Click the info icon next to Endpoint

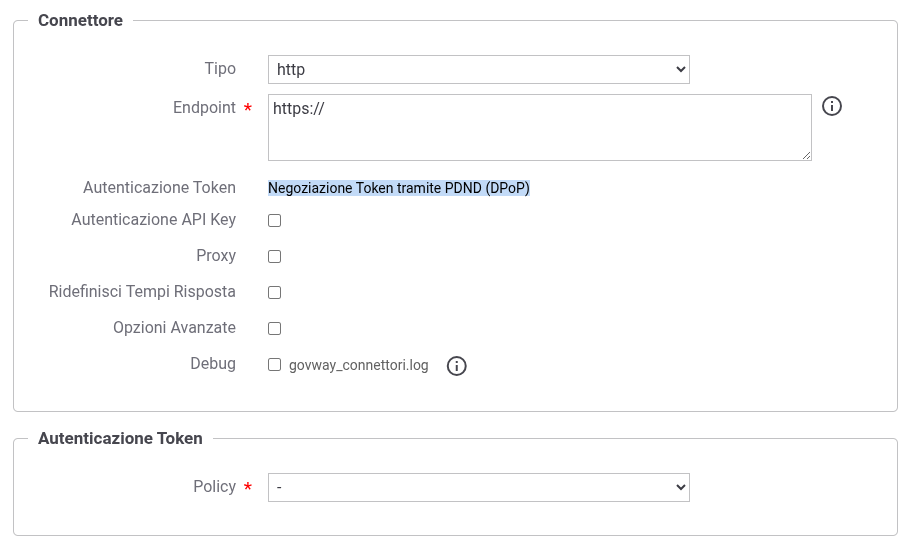(832, 106)
